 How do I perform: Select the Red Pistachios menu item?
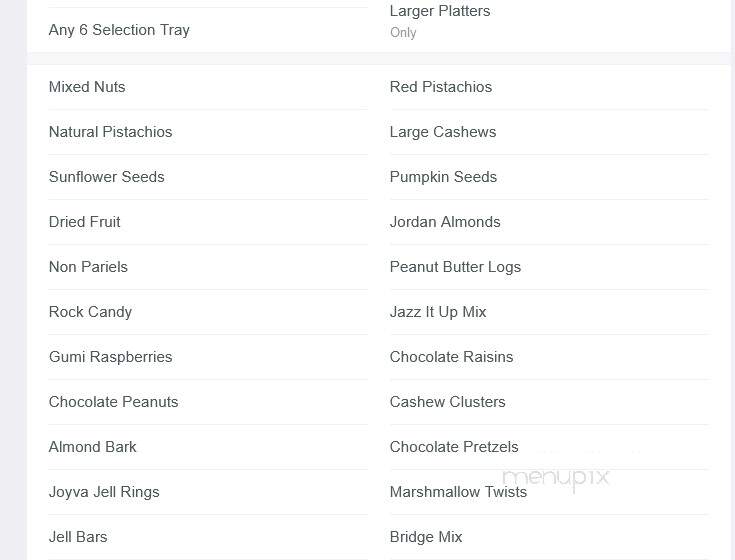[x=441, y=87]
